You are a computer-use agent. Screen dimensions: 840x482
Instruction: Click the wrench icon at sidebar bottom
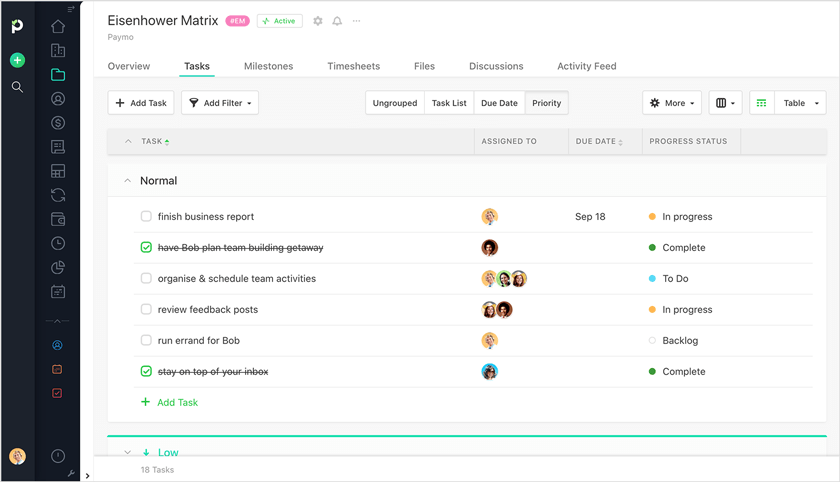coord(71,473)
